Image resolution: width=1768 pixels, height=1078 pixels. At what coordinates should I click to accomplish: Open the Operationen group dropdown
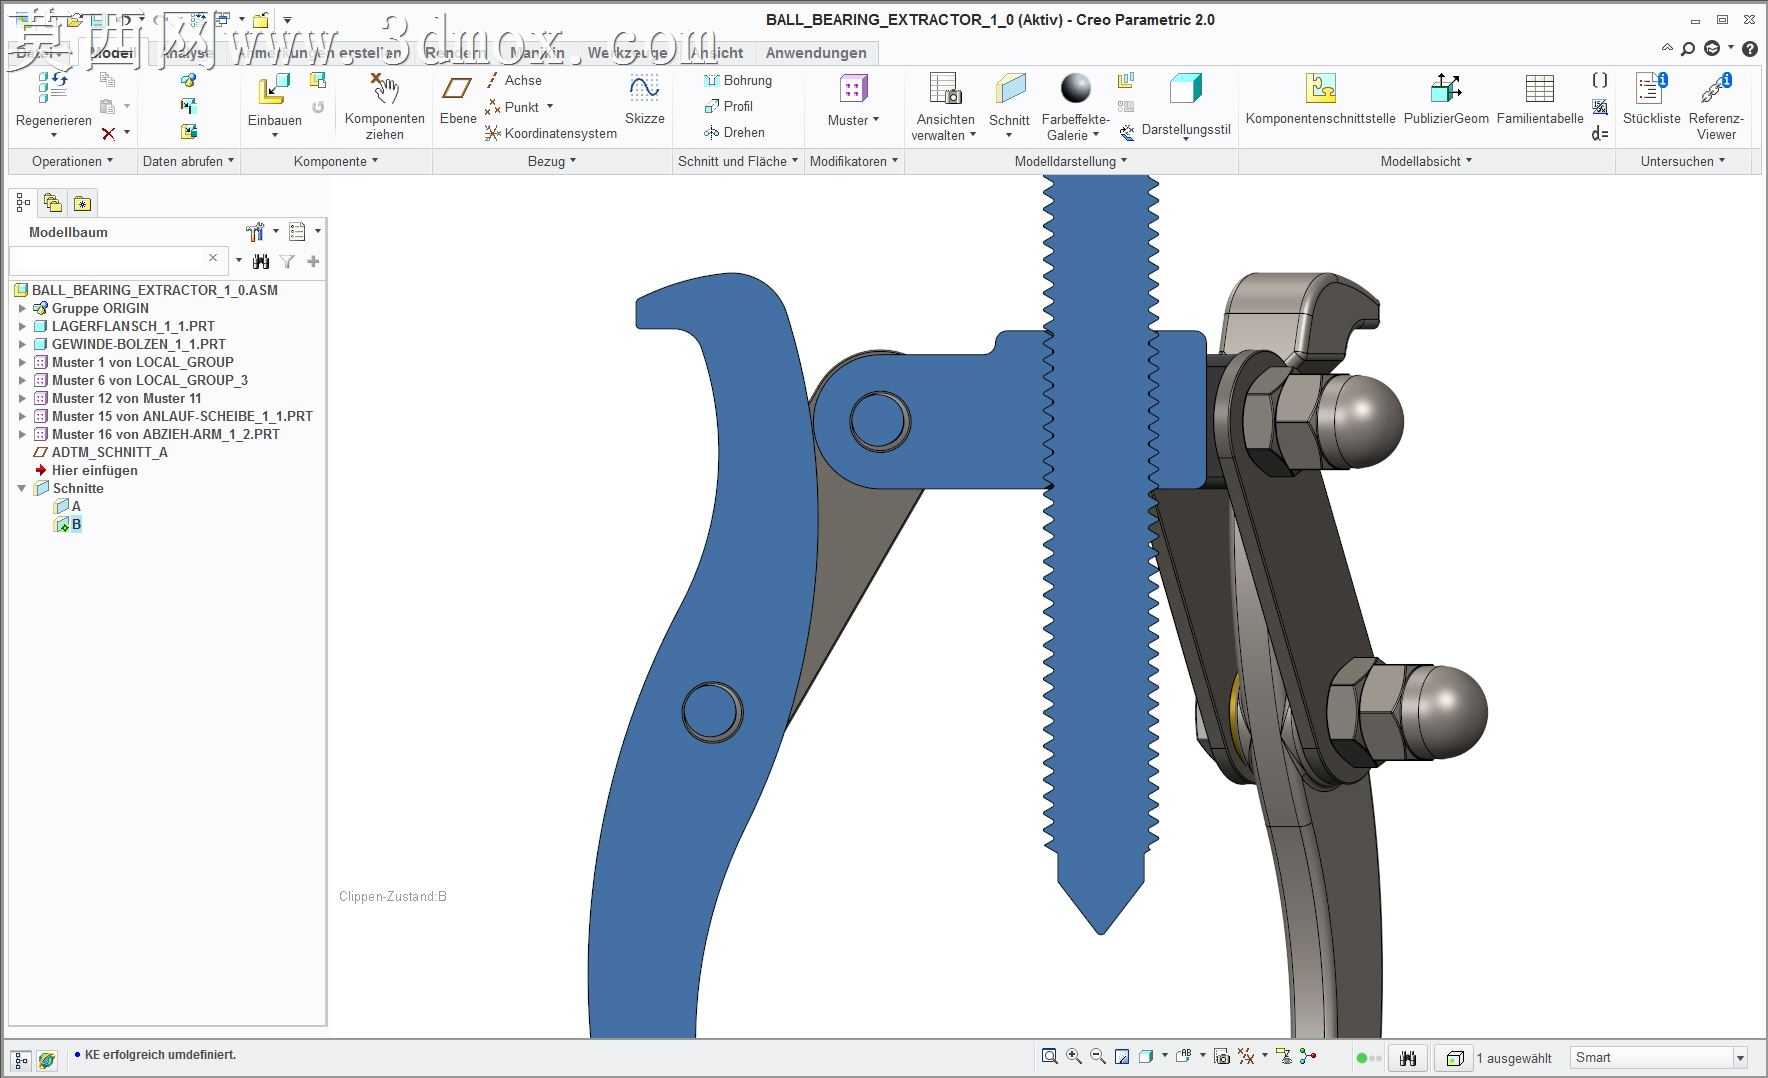[72, 161]
